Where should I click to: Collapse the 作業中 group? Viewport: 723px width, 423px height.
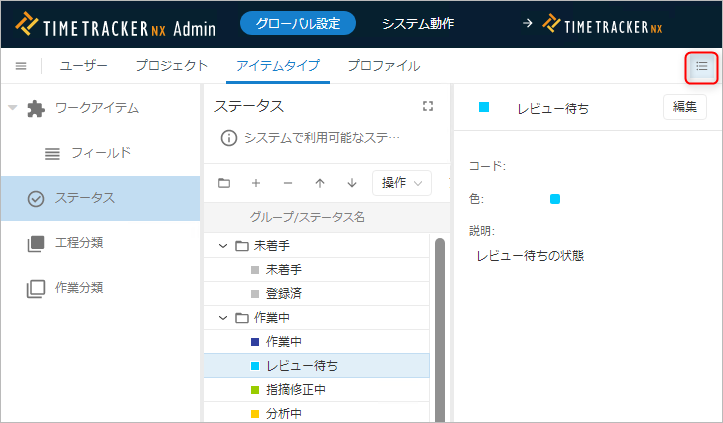[223, 318]
